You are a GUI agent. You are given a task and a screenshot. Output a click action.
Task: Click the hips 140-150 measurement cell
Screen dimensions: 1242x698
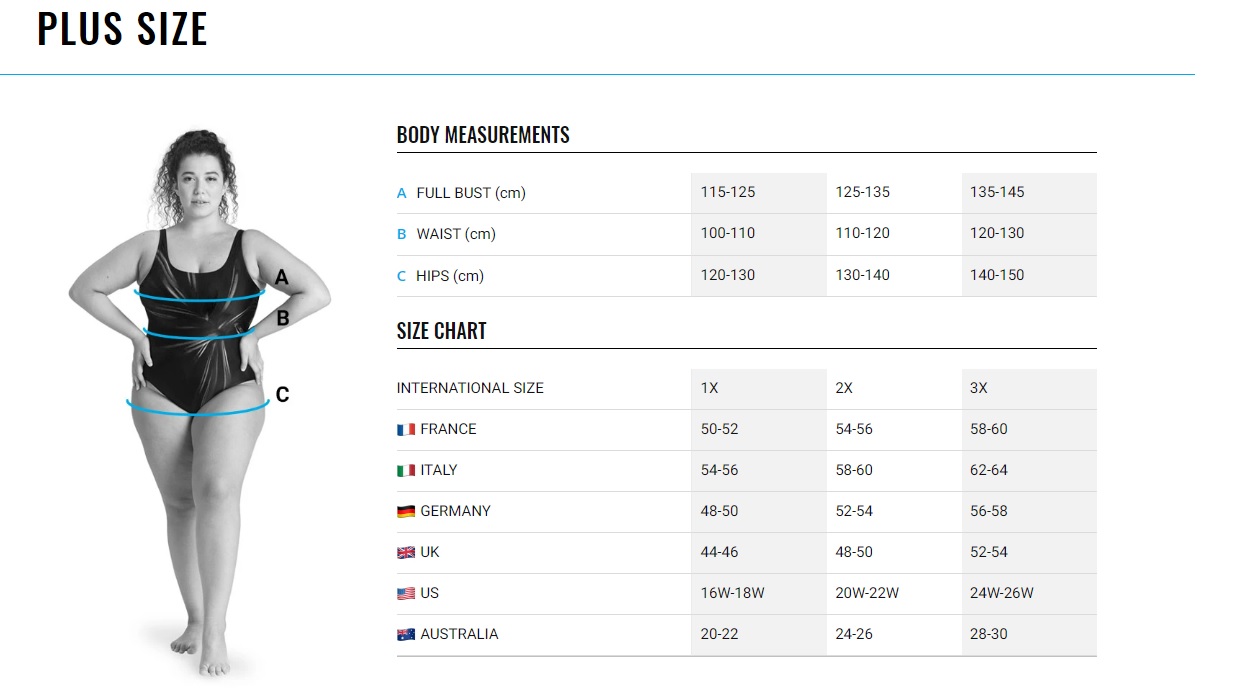(x=1029, y=275)
